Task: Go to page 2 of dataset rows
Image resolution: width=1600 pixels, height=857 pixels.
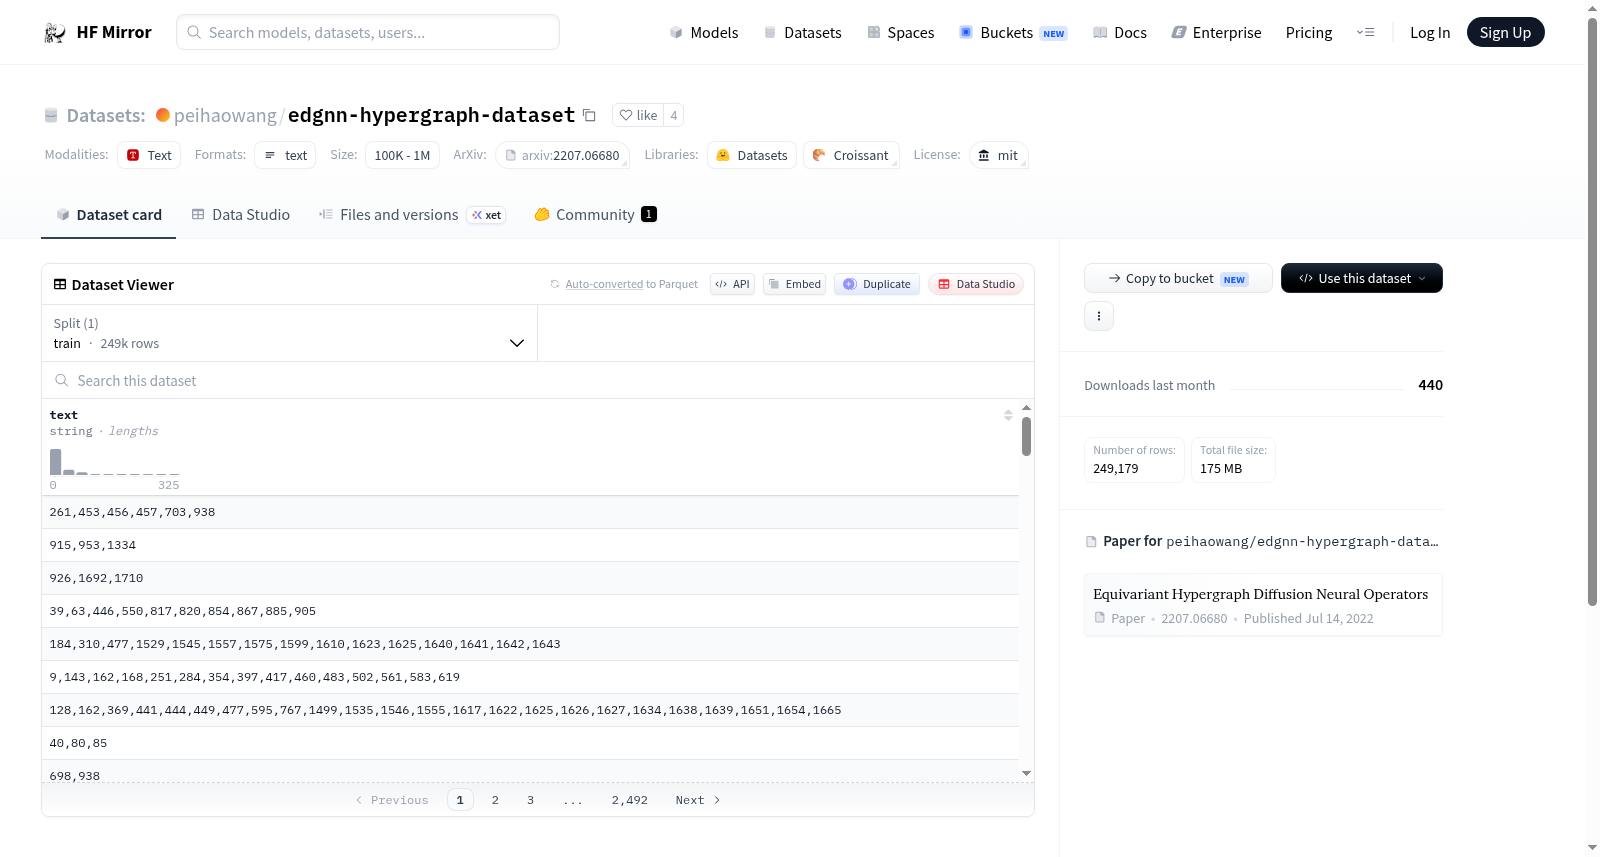Action: 495,800
